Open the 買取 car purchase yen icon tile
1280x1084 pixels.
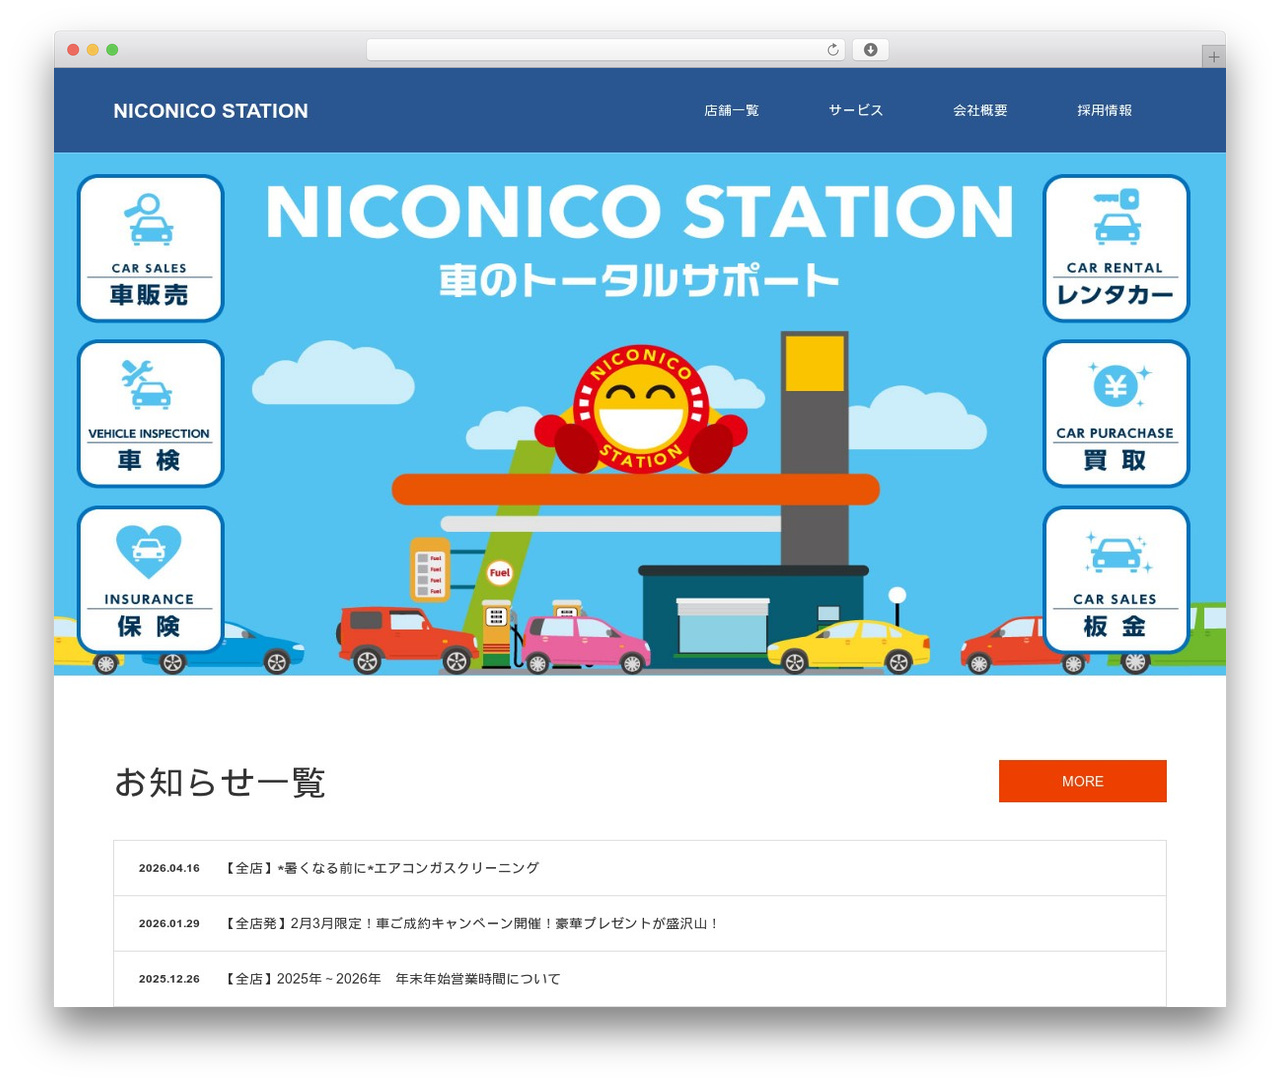[1116, 414]
